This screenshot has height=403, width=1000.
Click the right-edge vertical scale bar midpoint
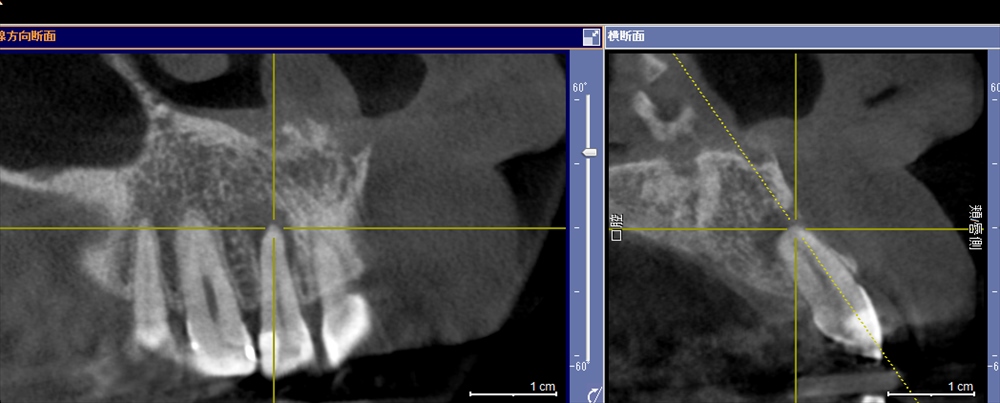[992, 229]
